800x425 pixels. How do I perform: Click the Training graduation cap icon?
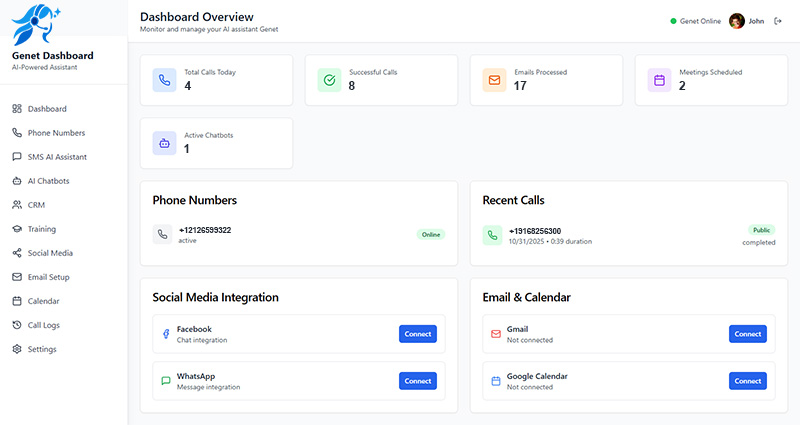17,229
